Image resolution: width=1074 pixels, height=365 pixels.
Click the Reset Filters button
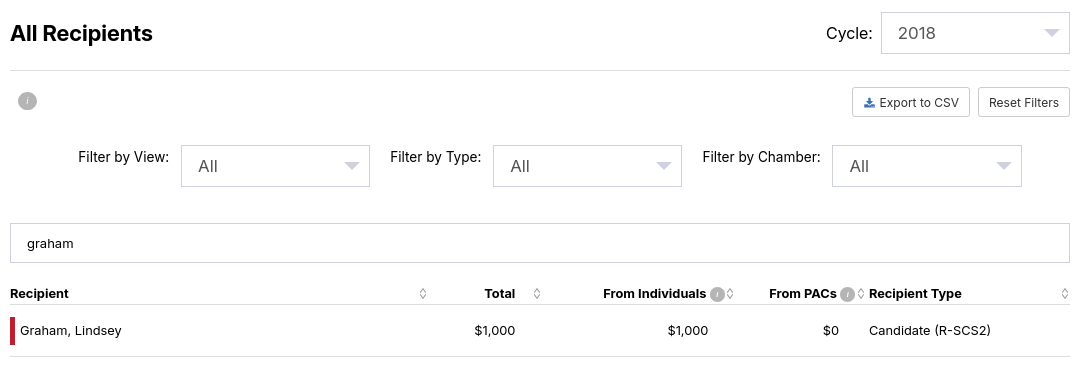(x=1024, y=102)
